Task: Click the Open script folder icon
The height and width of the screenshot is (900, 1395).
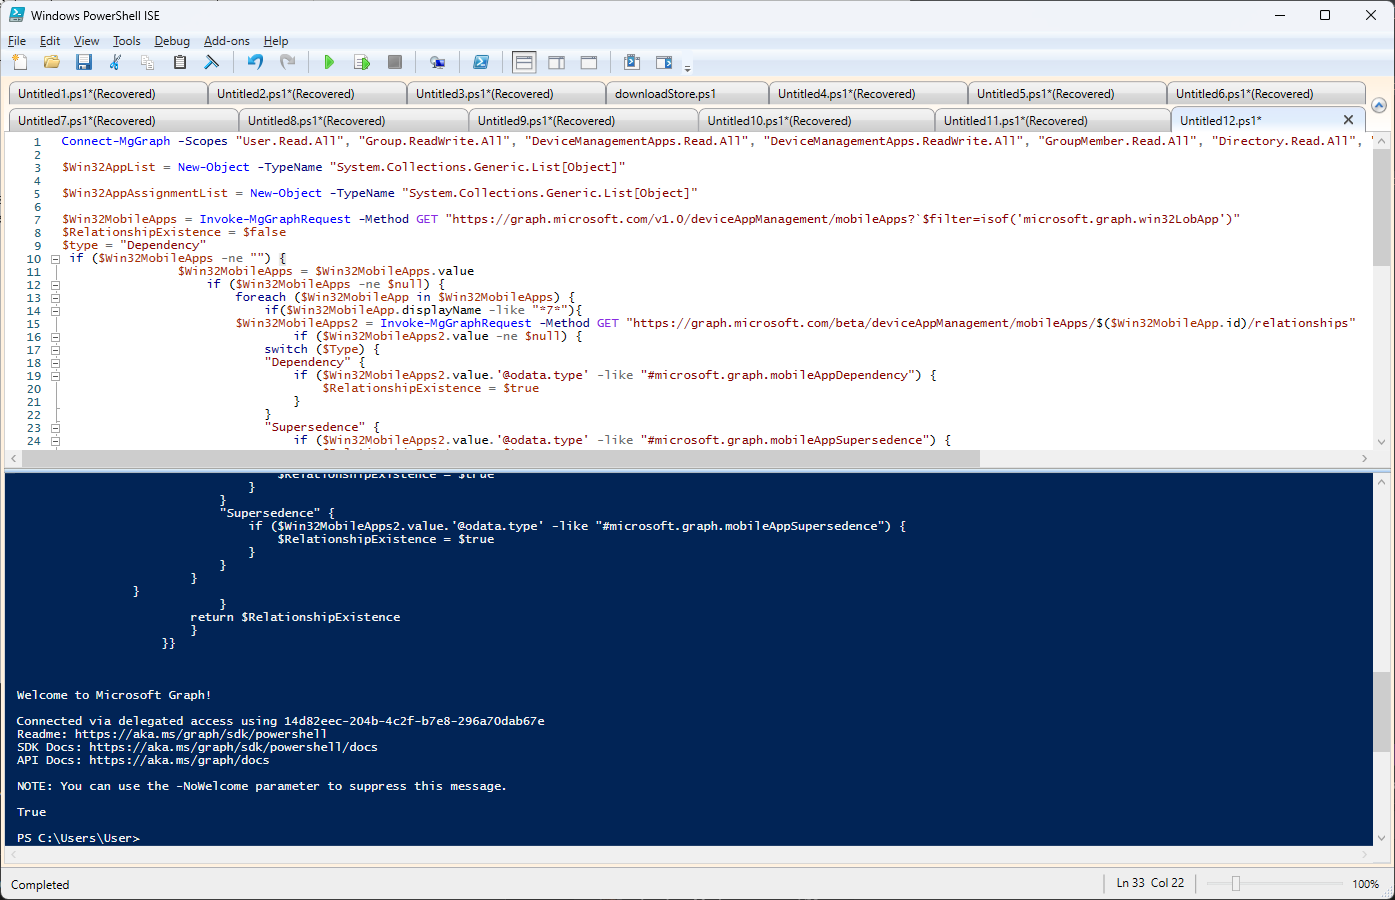Action: point(52,62)
